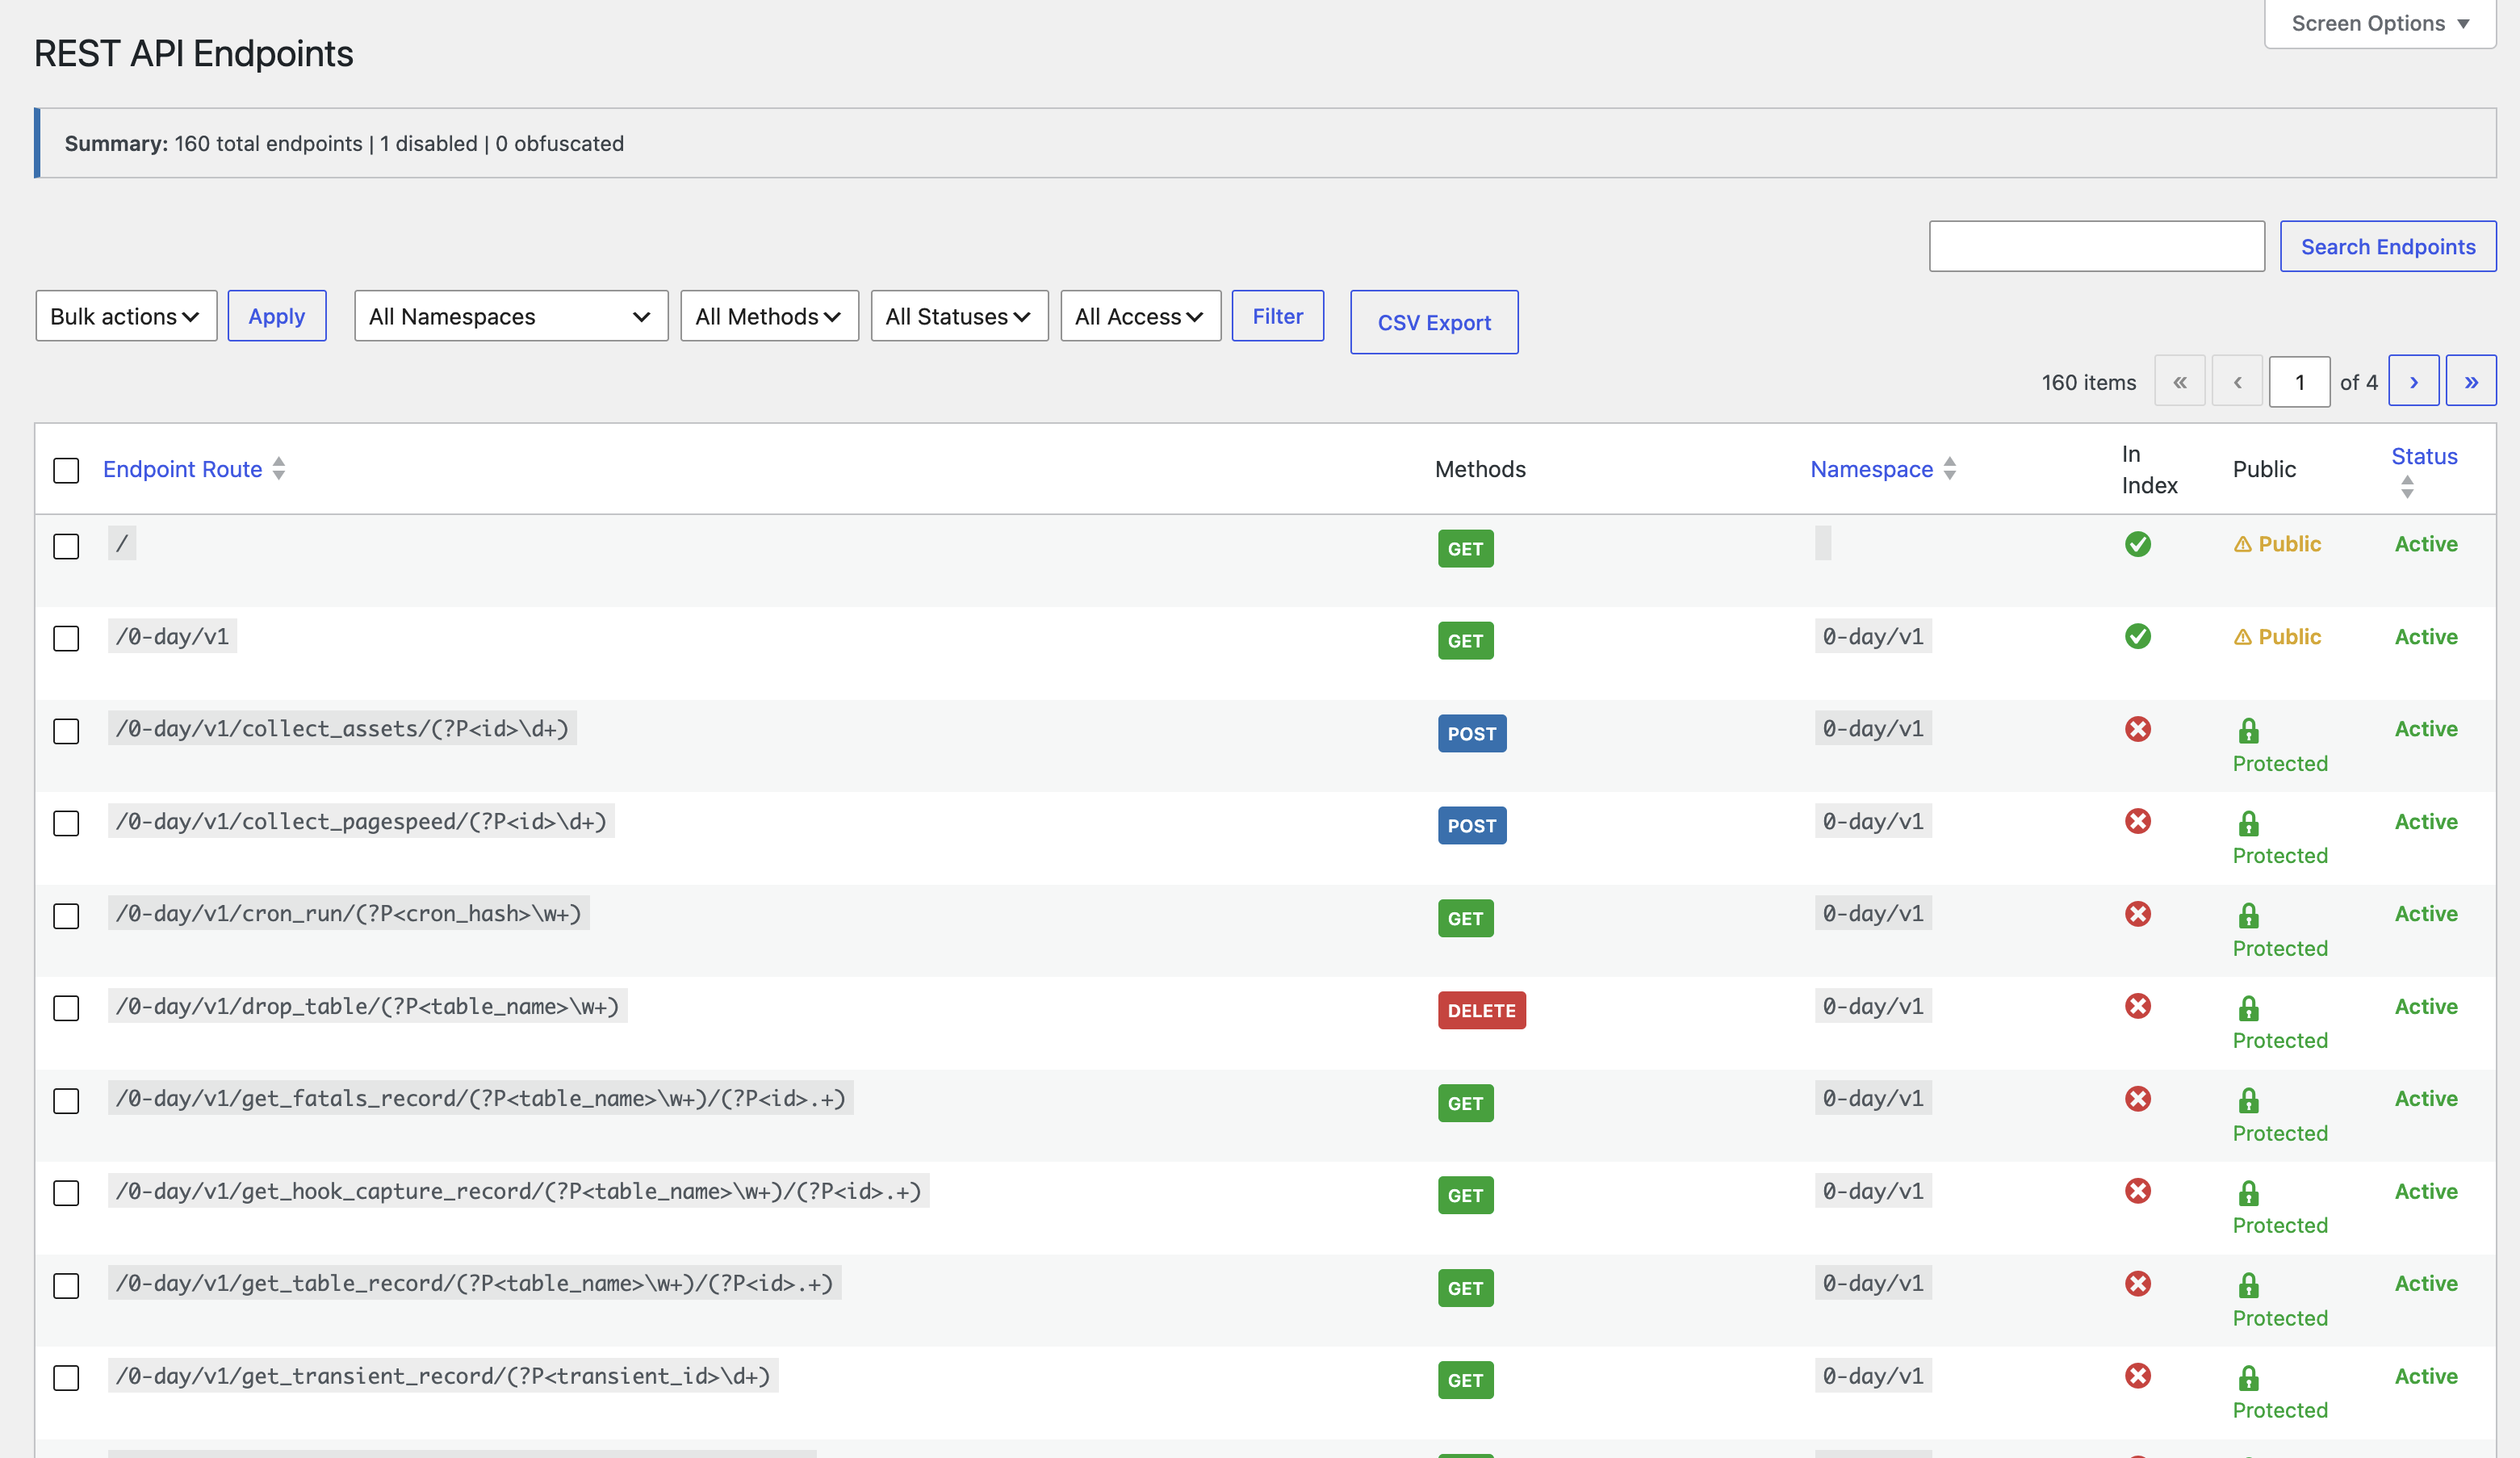Click the DELETE method badge on drop_table row
The image size is (2520, 1458).
1481,1010
